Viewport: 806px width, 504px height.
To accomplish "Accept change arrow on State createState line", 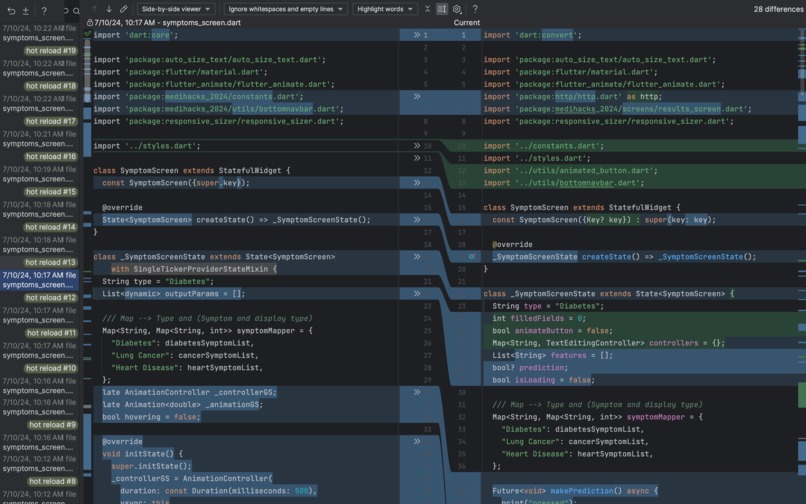I will pyautogui.click(x=417, y=220).
